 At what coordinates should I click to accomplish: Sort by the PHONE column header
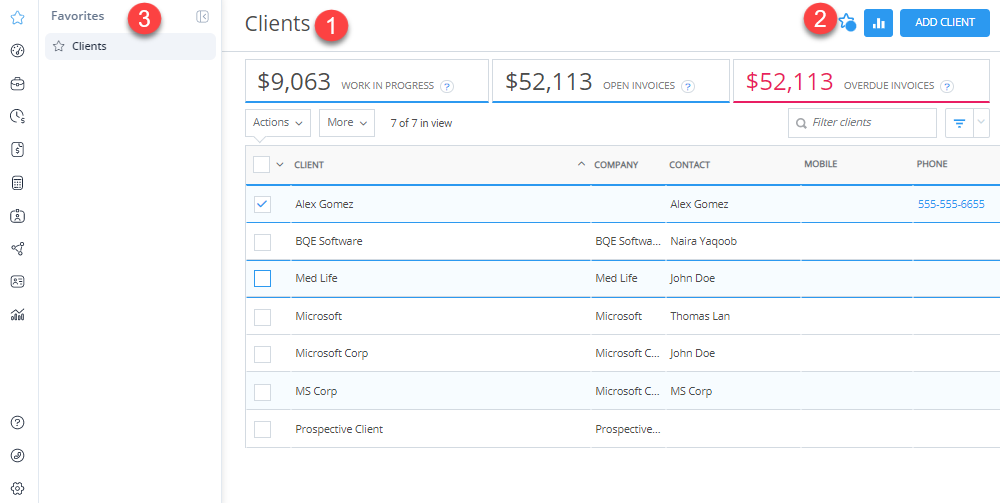point(932,164)
